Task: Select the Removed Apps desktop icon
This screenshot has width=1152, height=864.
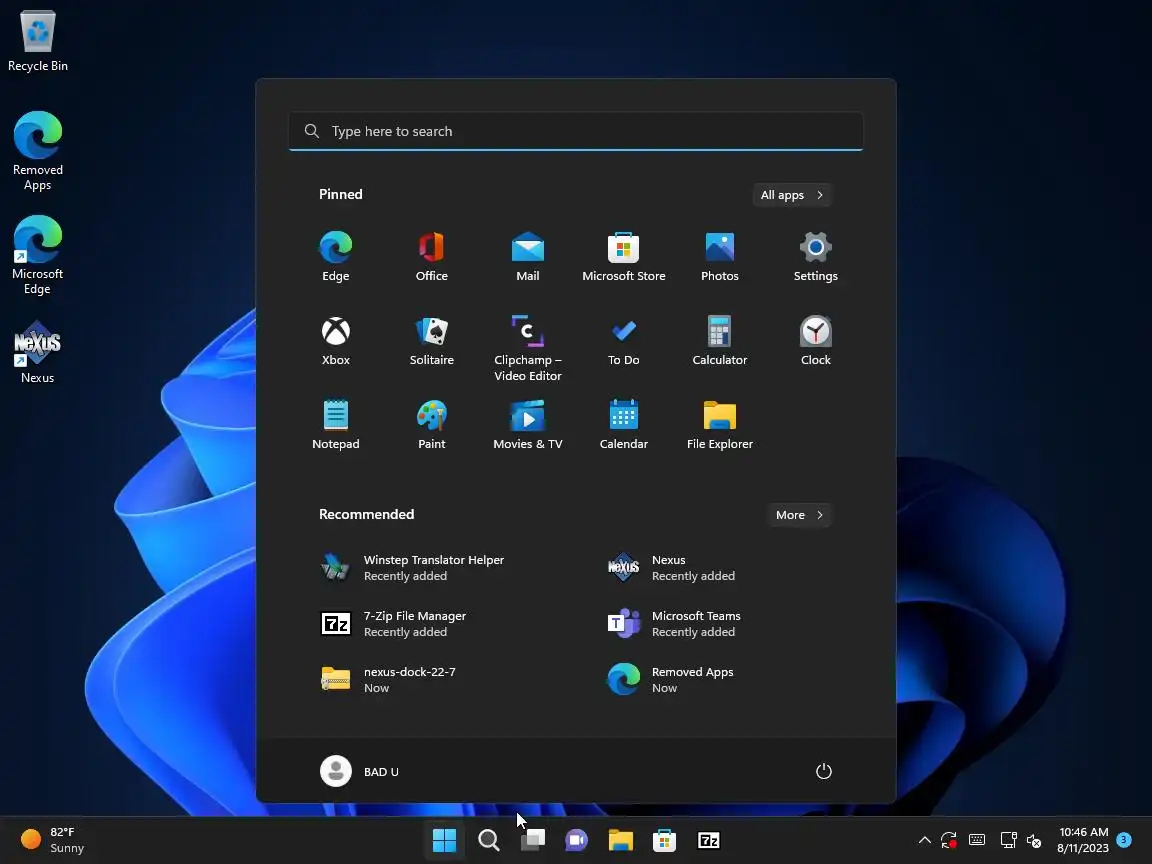Action: 37,151
